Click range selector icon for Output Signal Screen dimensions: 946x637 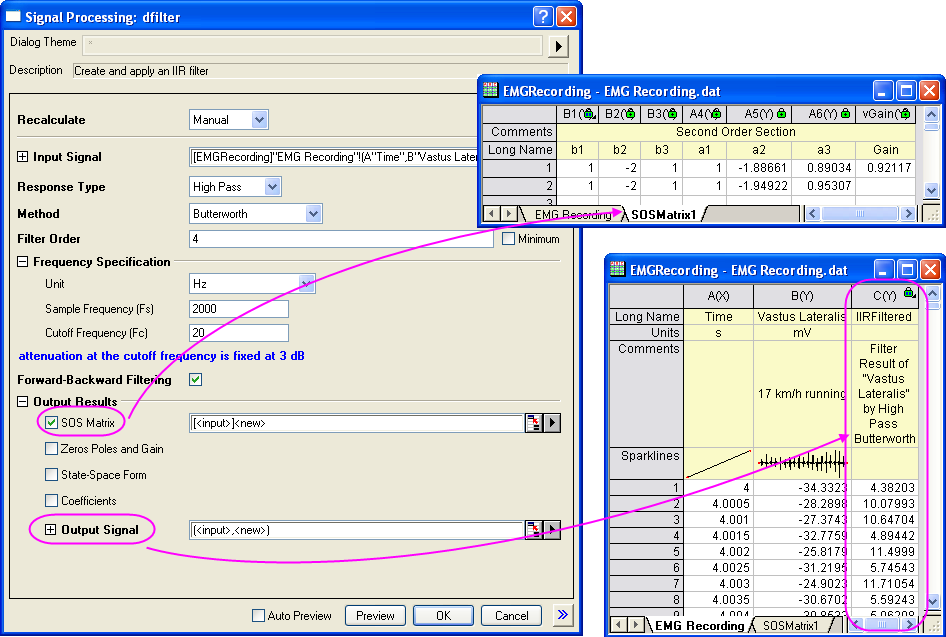(x=534, y=529)
